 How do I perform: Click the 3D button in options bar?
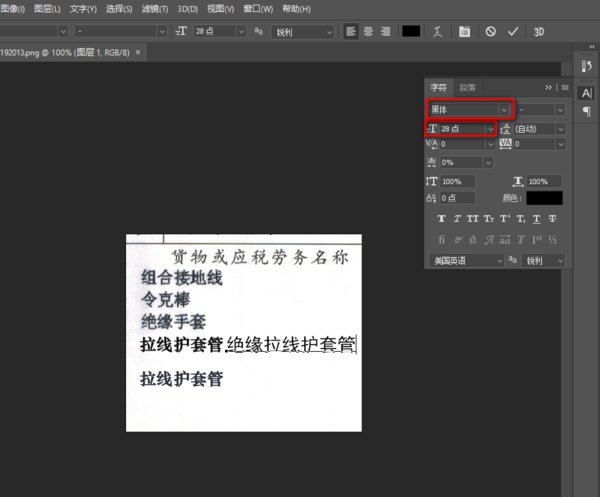tap(539, 31)
